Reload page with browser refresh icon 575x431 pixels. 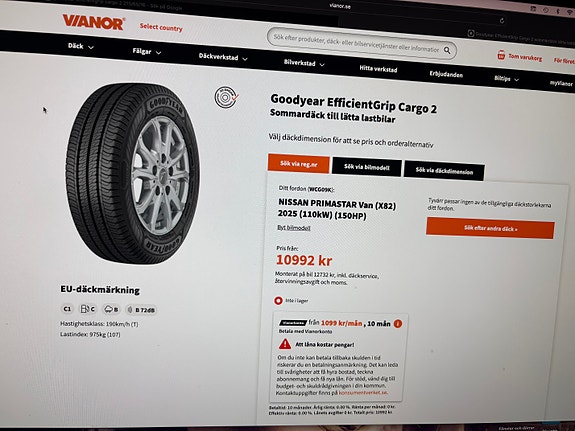(x=502, y=21)
